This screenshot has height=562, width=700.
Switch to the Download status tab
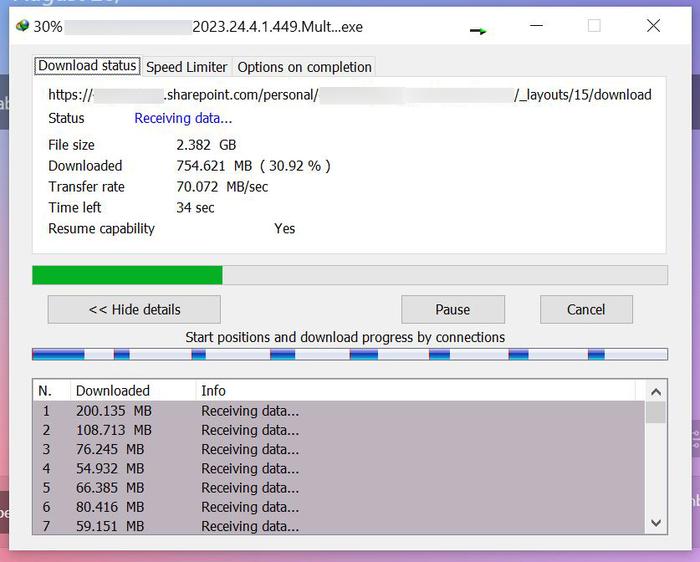87,66
